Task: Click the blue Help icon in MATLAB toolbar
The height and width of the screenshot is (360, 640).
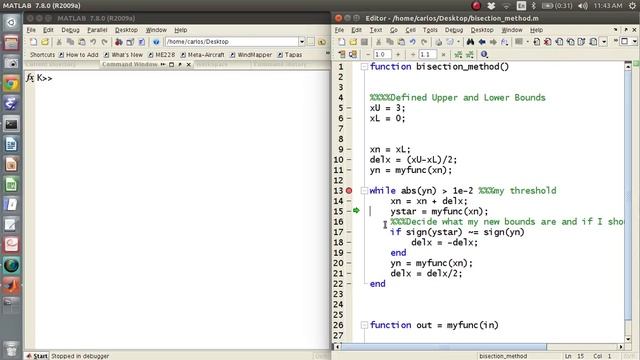Action: pyautogui.click(x=156, y=42)
